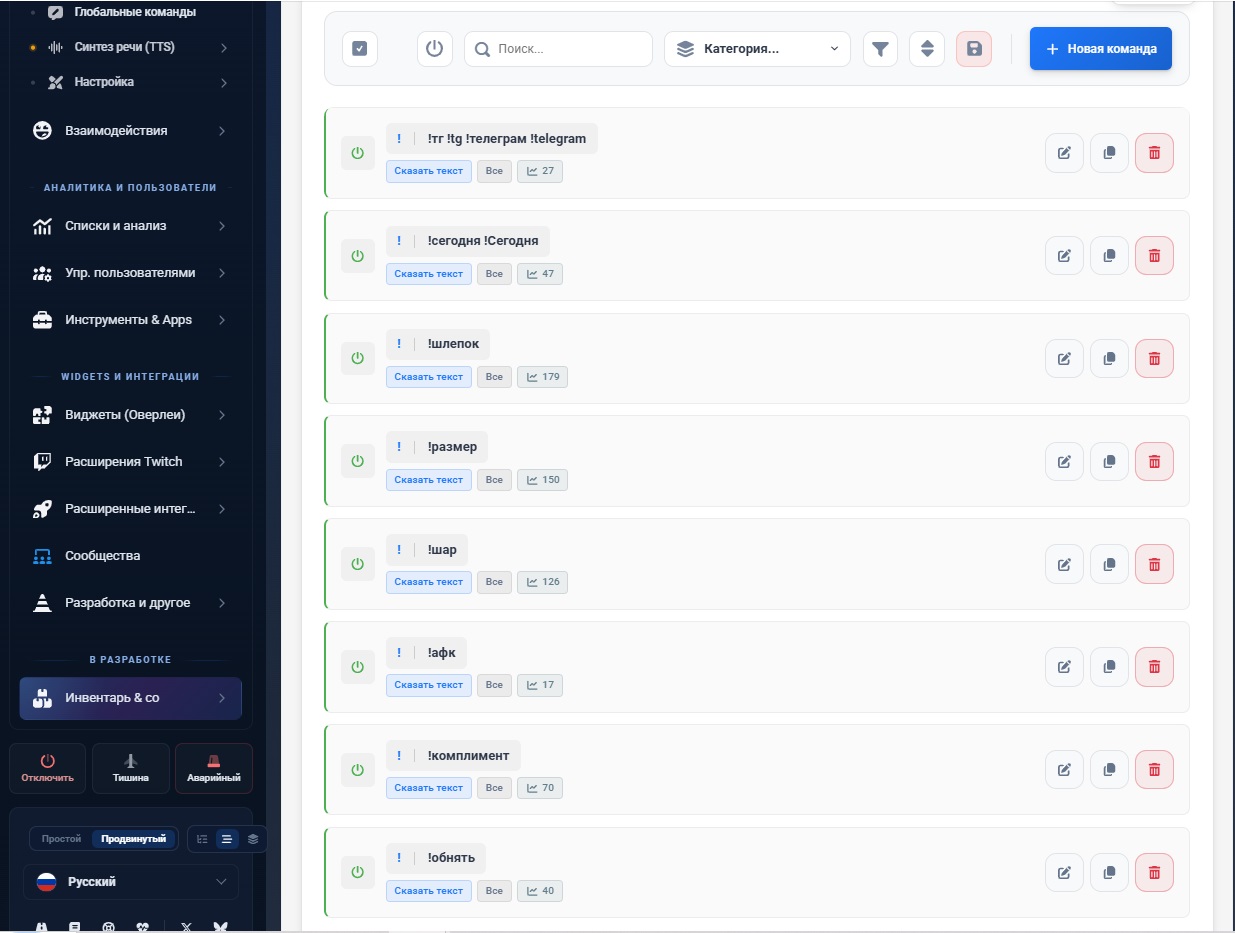Duplicate the !шар command
Screen dimensions: 1235x933
1109,564
